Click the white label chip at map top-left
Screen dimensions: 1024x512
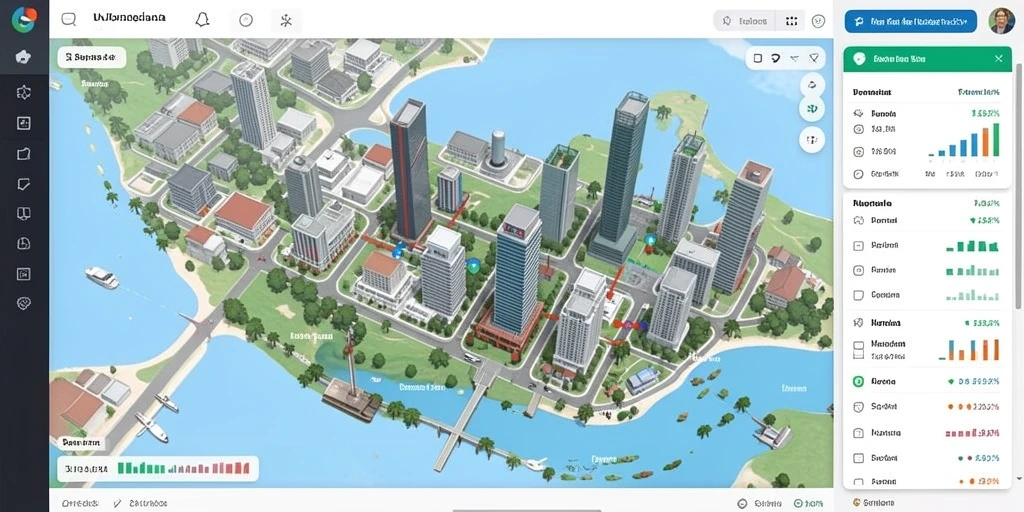(x=91, y=57)
